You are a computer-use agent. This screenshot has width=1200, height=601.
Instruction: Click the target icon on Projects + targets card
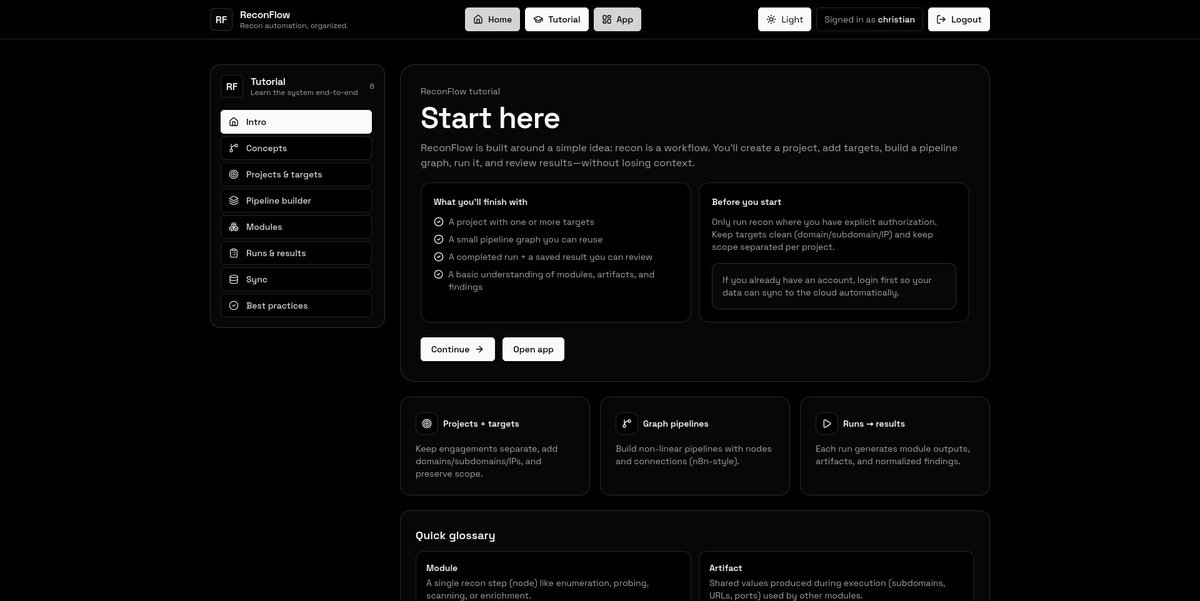[x=427, y=423]
